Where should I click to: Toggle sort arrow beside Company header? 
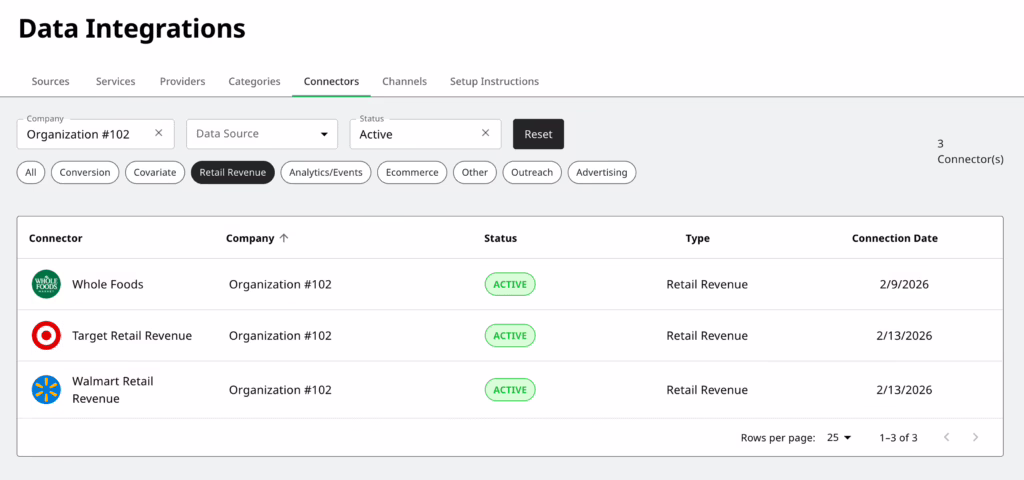283,238
